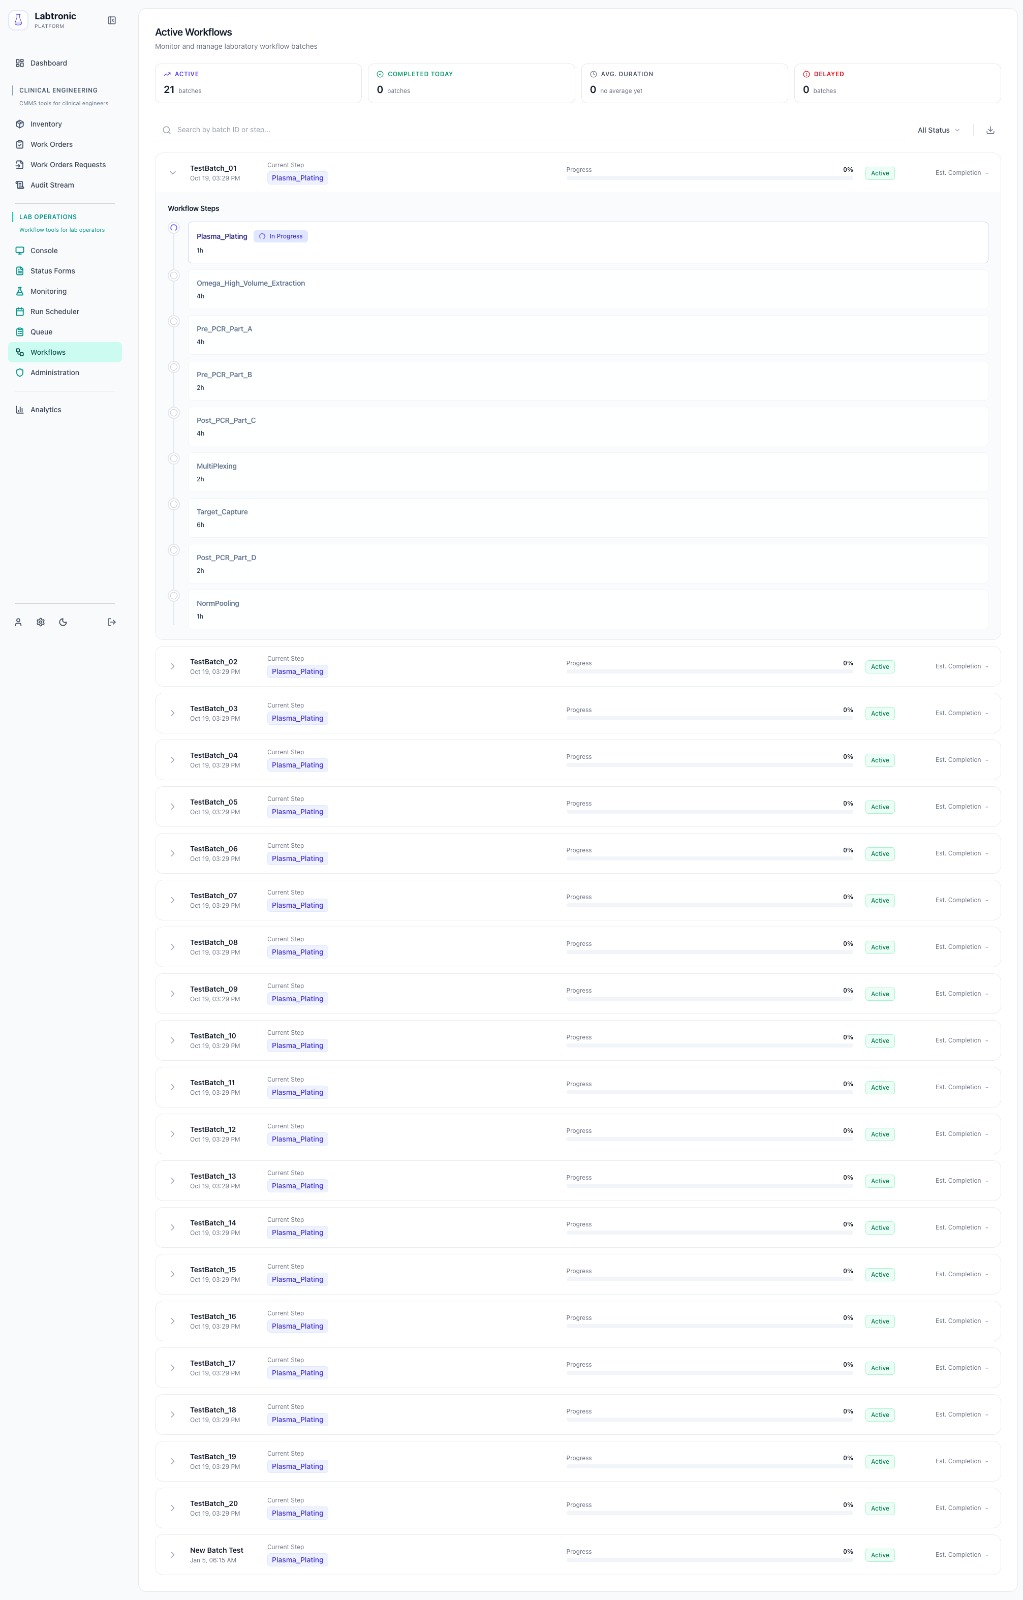The image size is (1023, 1600).
Task: Open Dashboard in the sidebar
Action: [x=65, y=63]
